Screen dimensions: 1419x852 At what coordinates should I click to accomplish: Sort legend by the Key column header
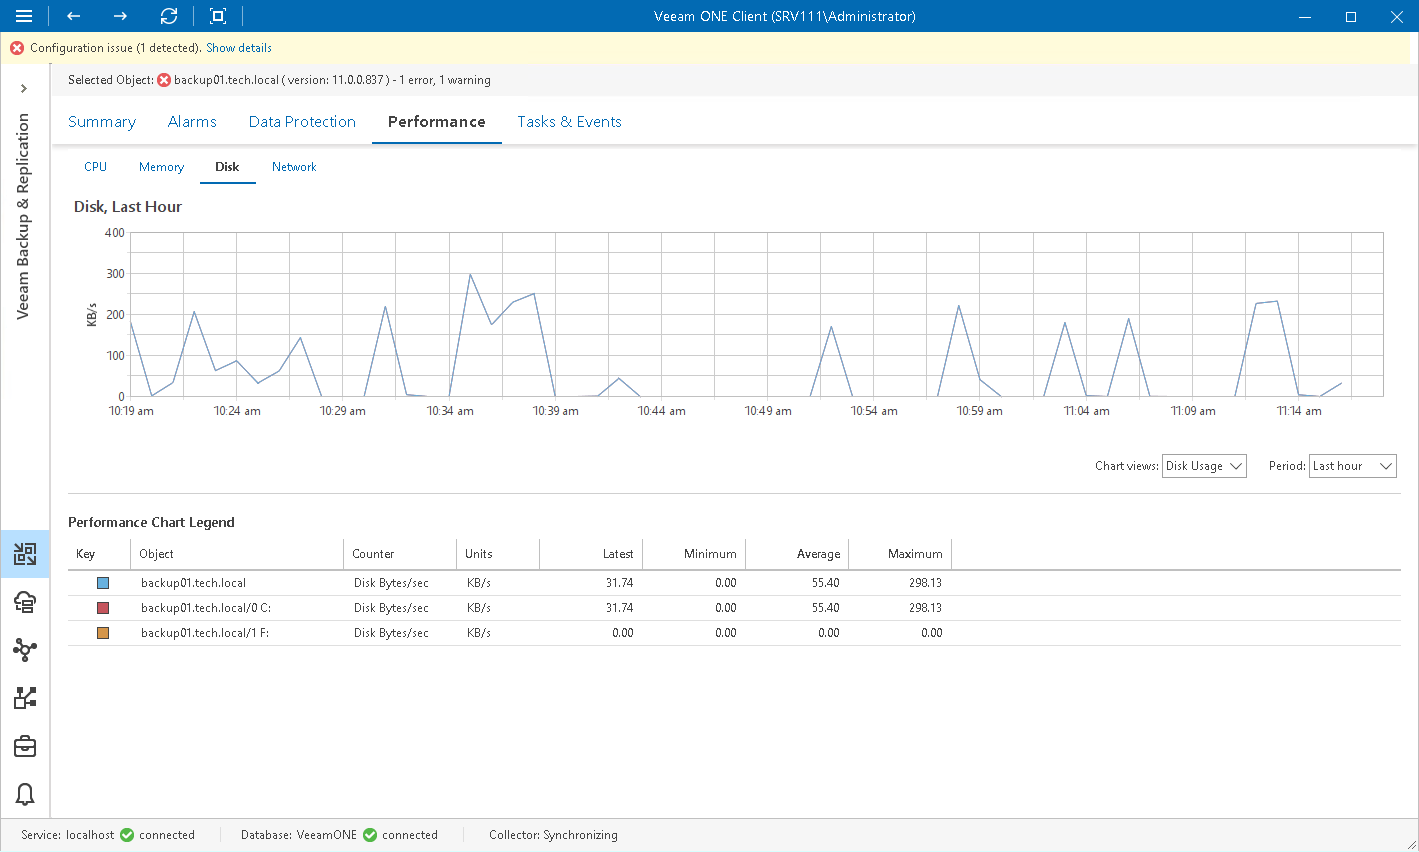(x=99, y=554)
